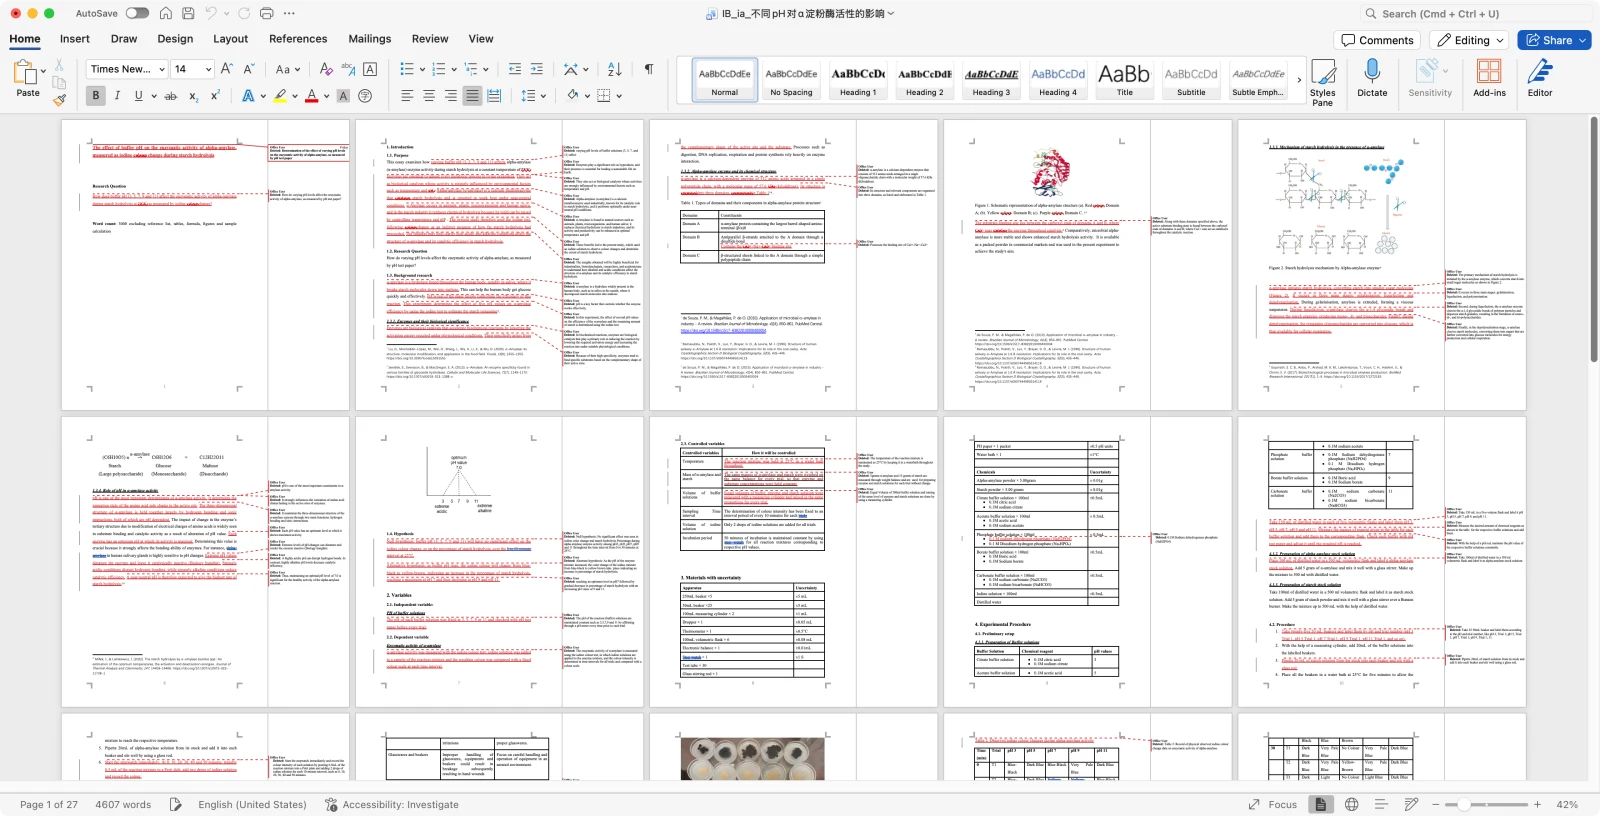Show or hide paragraph marks
This screenshot has width=1600, height=816.
coord(649,69)
